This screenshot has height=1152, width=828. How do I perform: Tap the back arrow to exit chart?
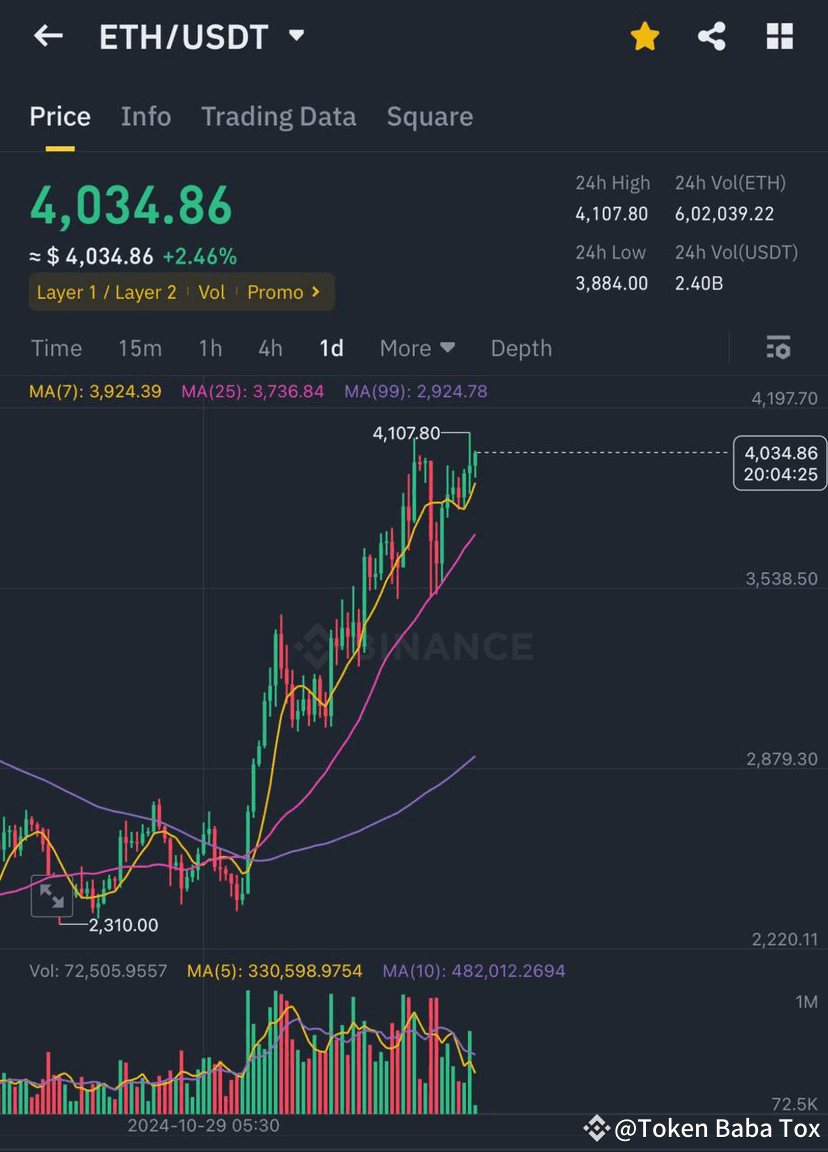(47, 36)
